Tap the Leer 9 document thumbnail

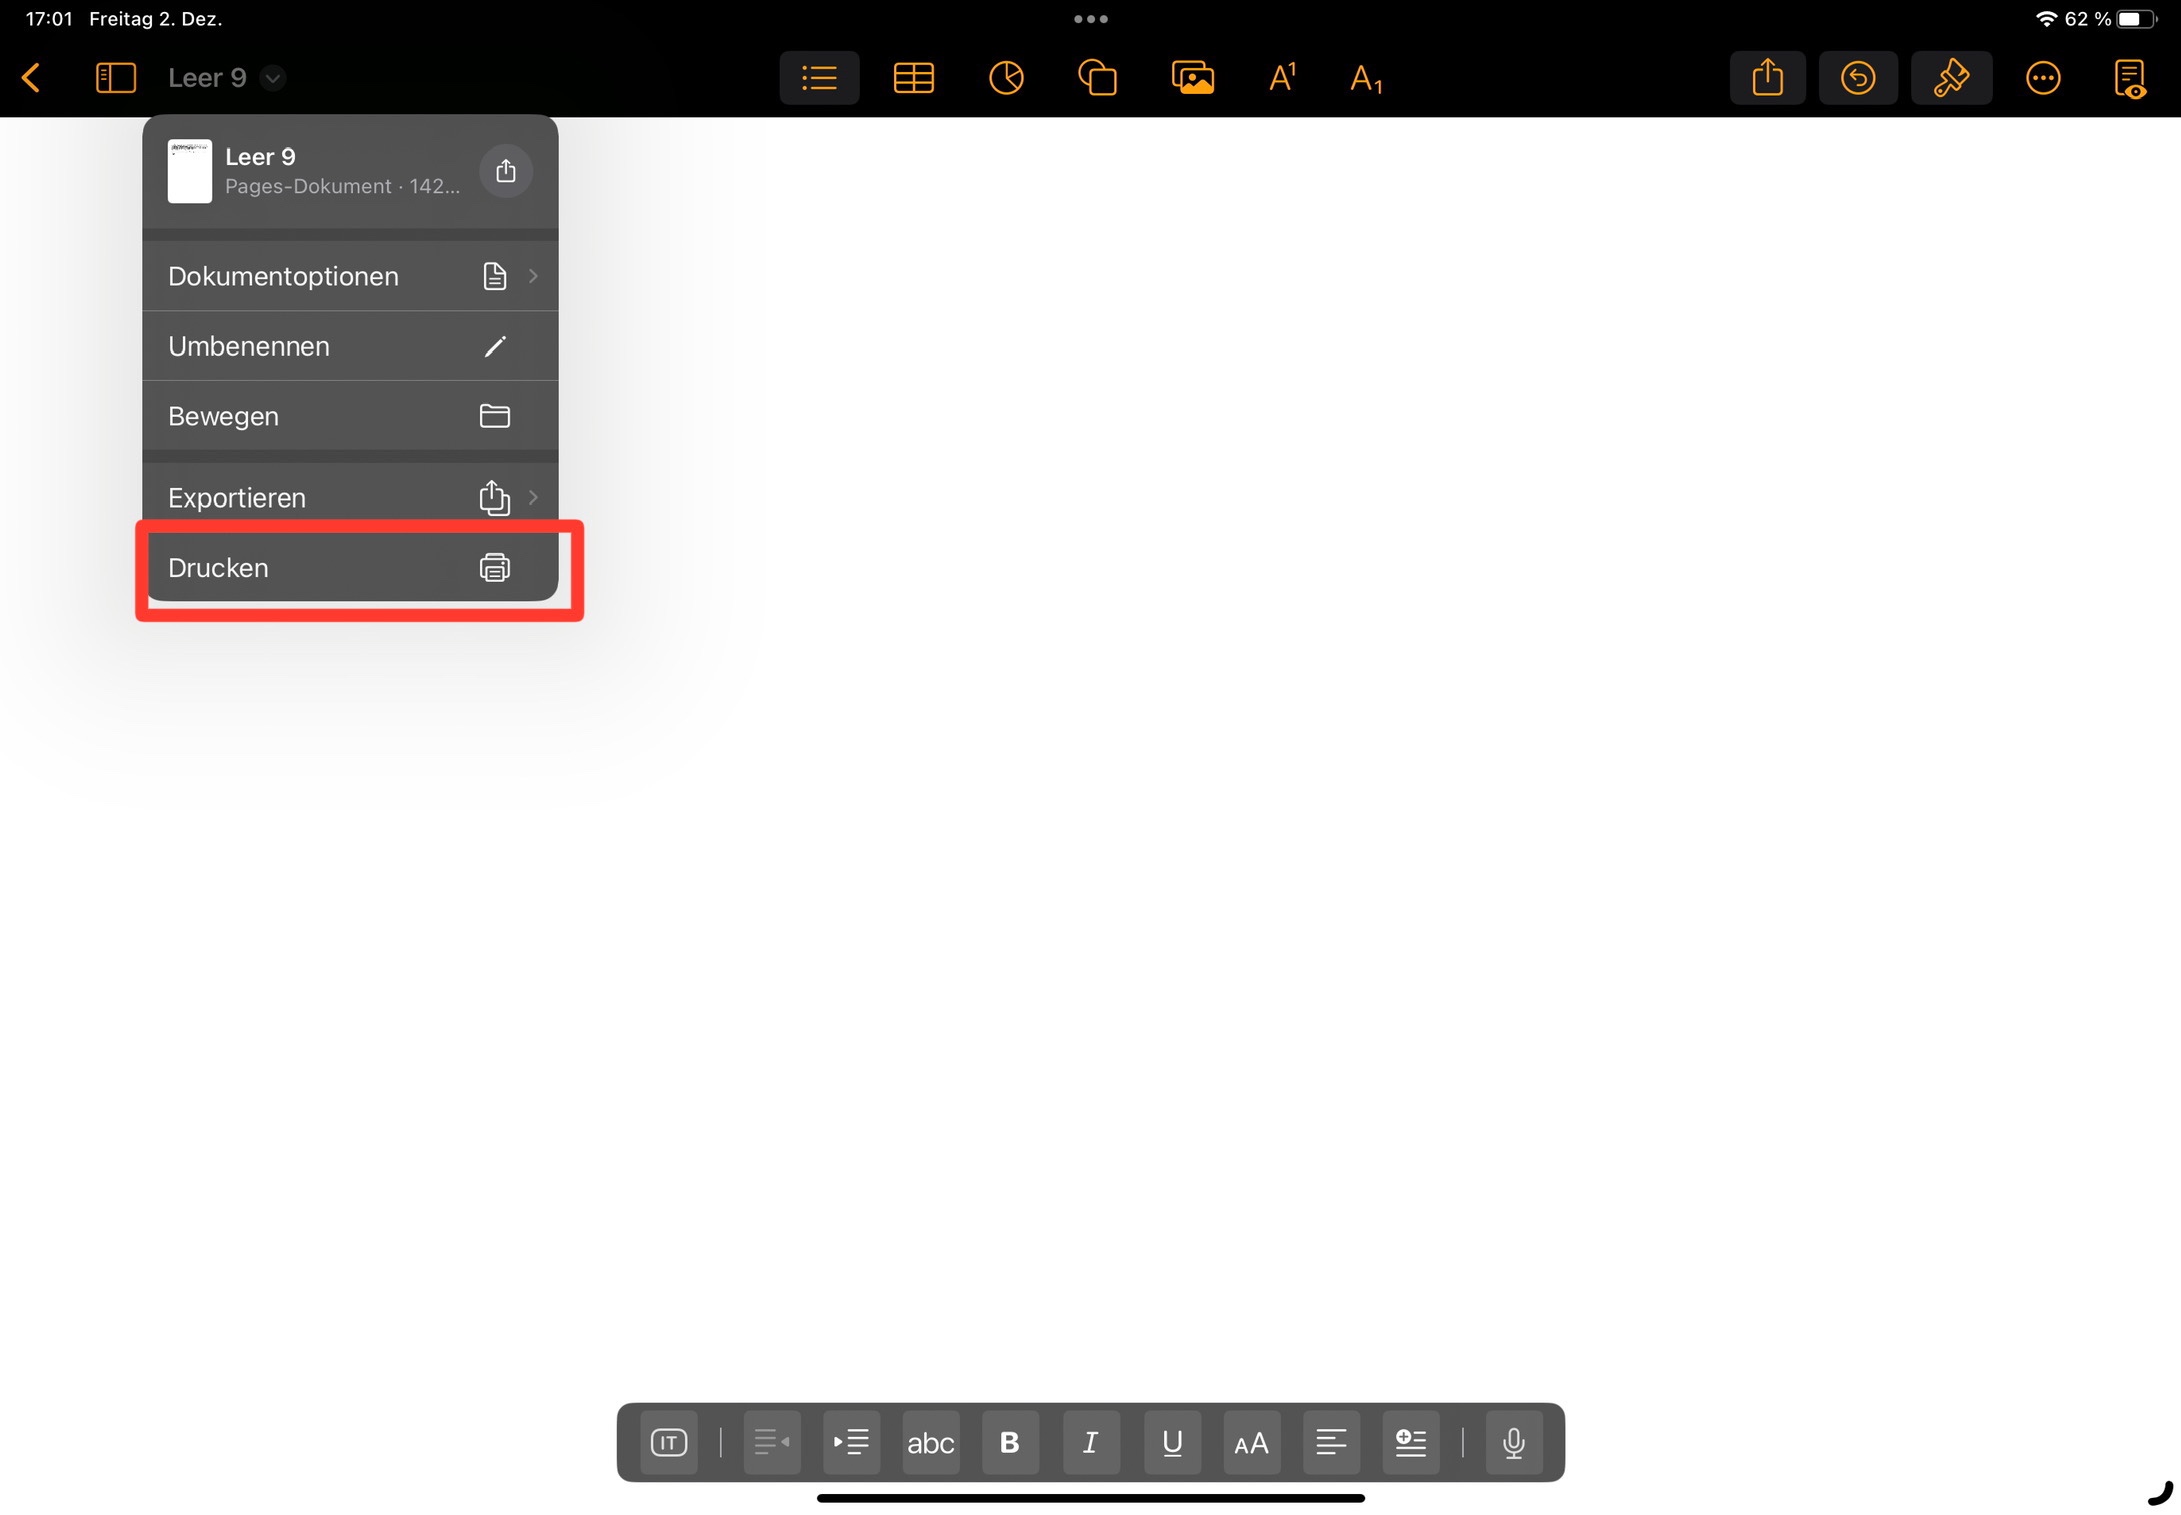(189, 171)
